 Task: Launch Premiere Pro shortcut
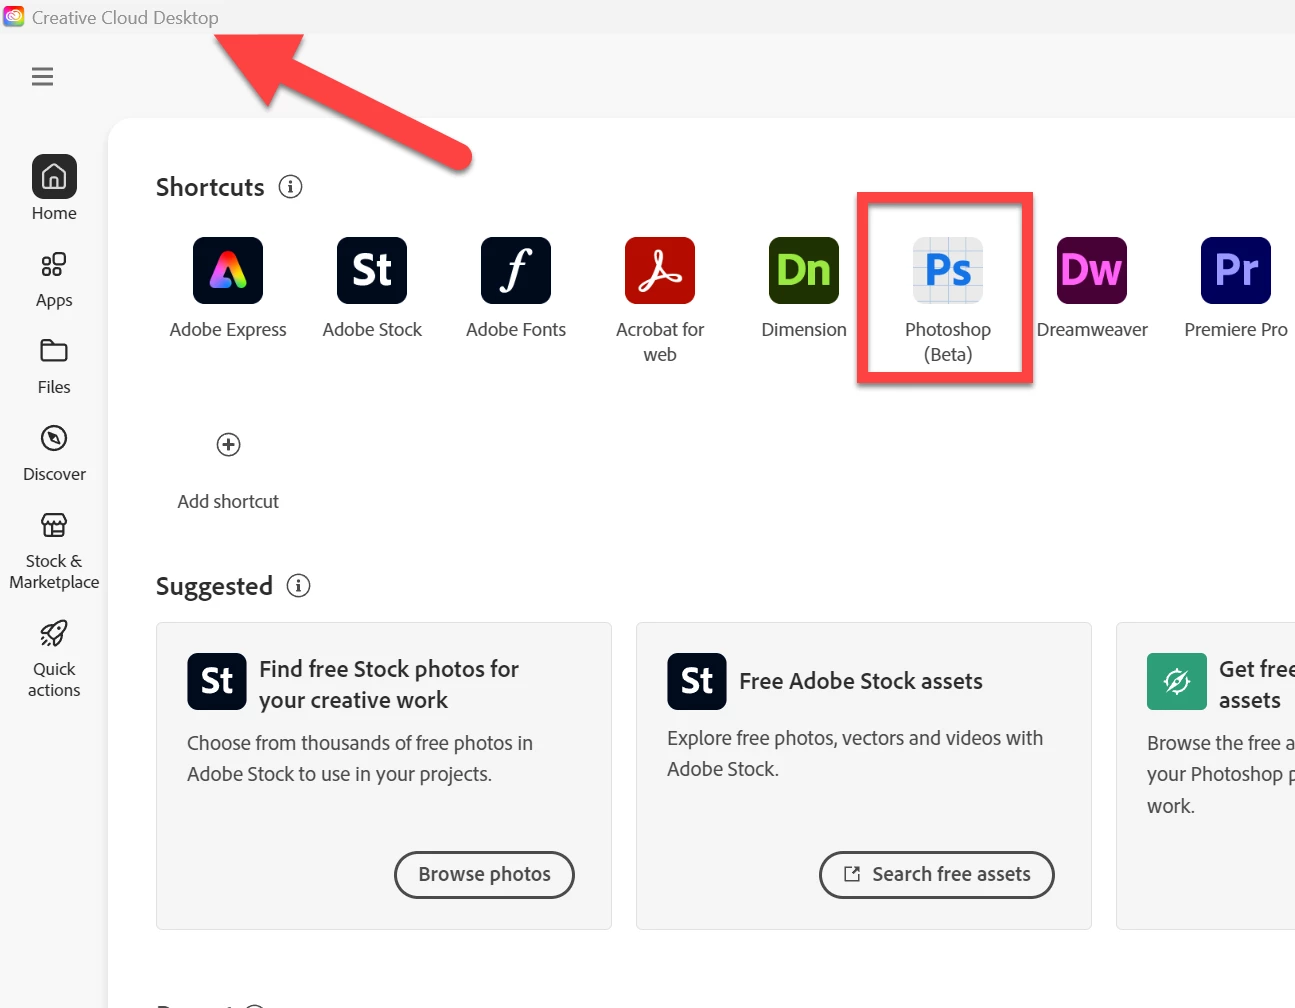point(1236,288)
